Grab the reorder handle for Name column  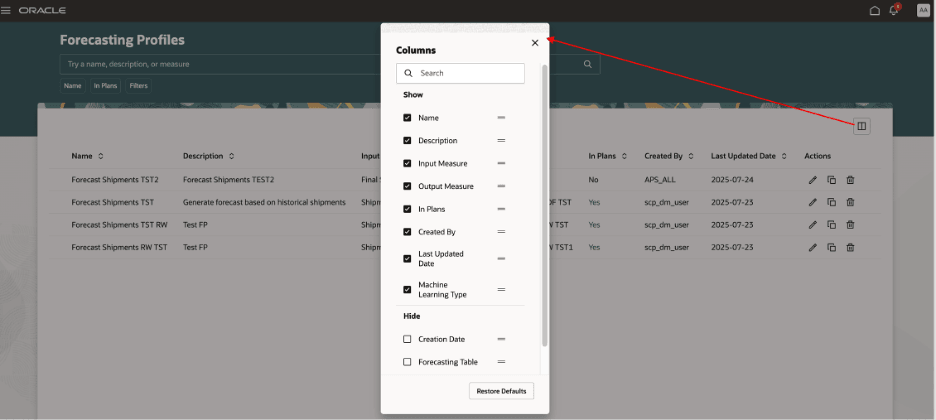point(501,118)
